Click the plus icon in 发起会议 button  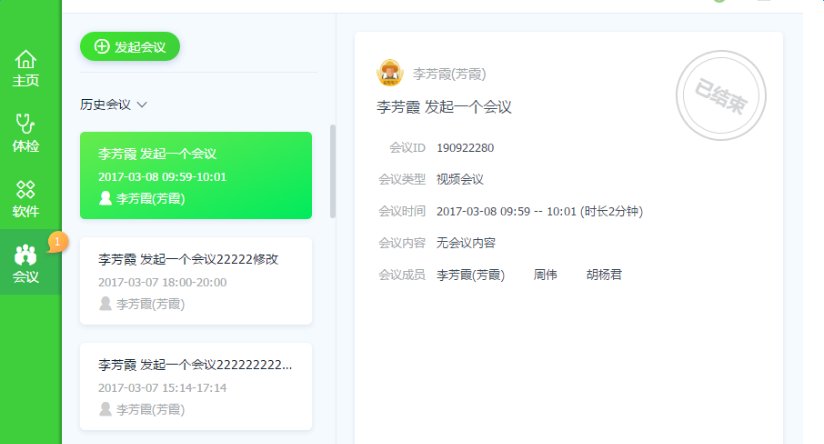(x=101, y=47)
